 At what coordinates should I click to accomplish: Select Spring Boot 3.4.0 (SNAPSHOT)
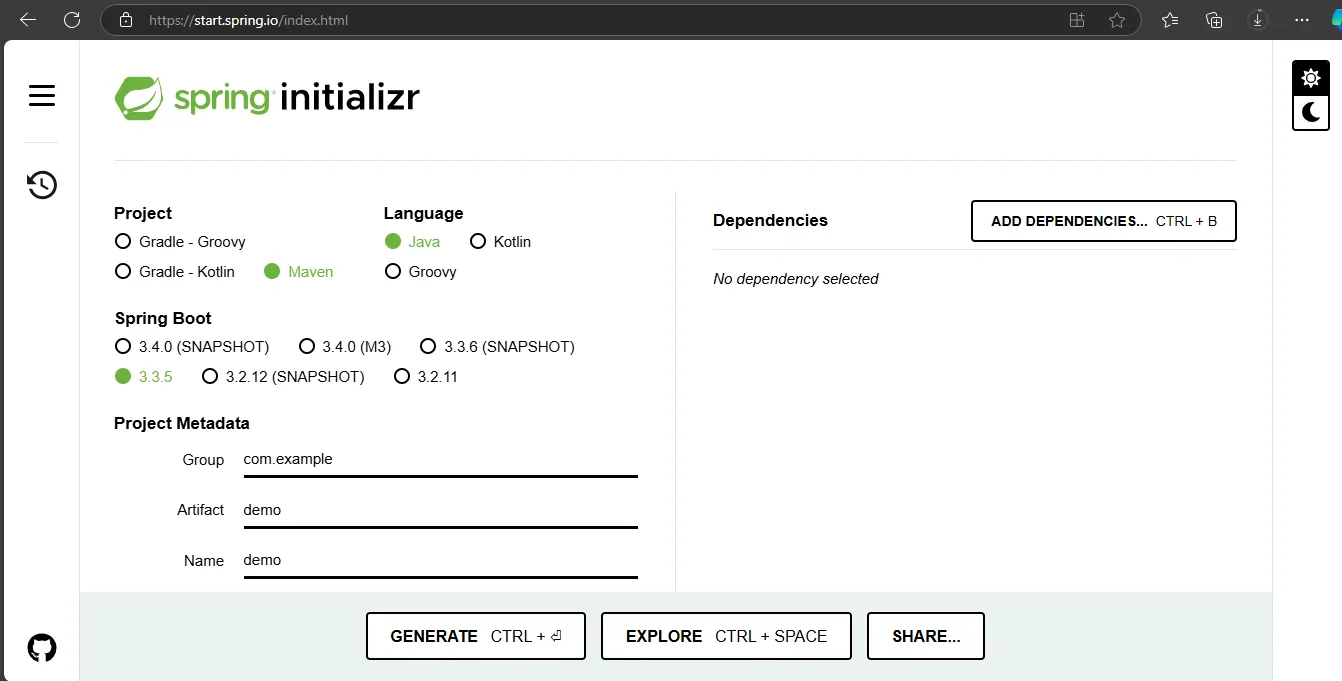pyautogui.click(x=122, y=346)
